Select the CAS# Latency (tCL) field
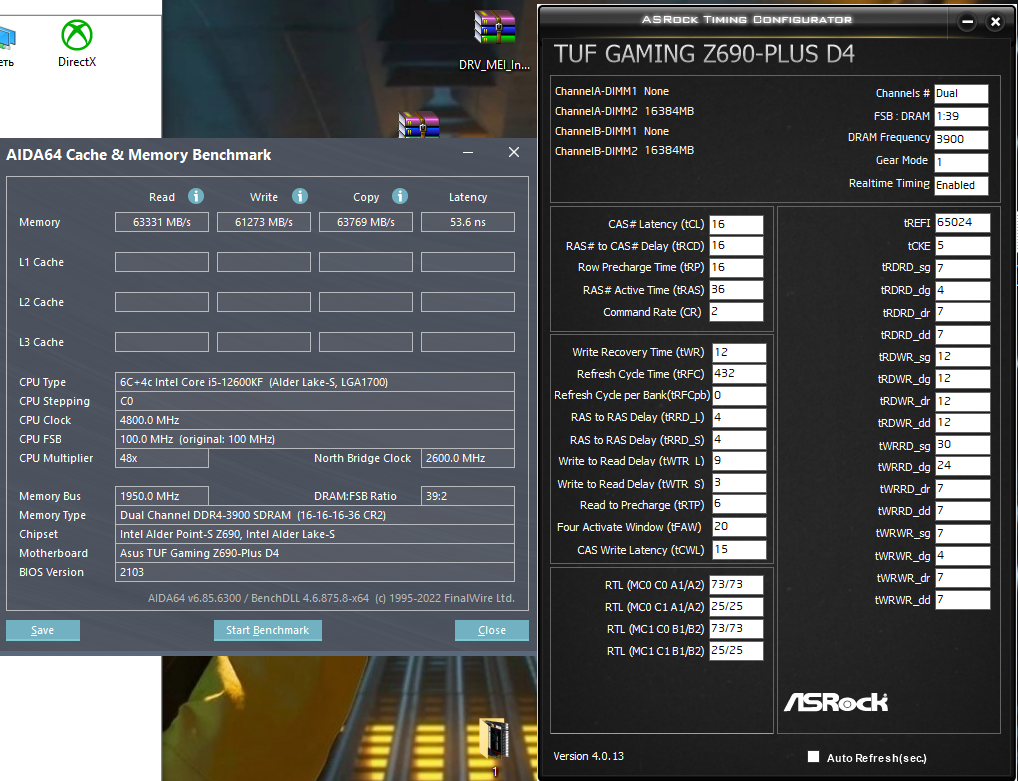The width and height of the screenshot is (1018, 781). 736,225
